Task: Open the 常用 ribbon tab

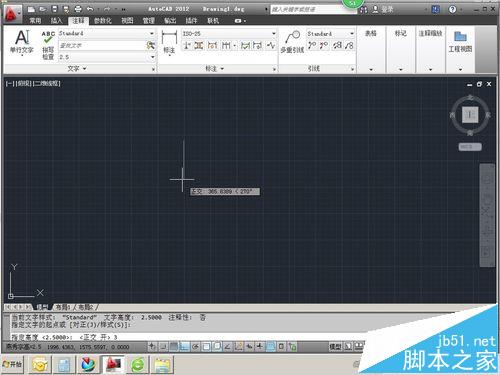Action: 35,21
